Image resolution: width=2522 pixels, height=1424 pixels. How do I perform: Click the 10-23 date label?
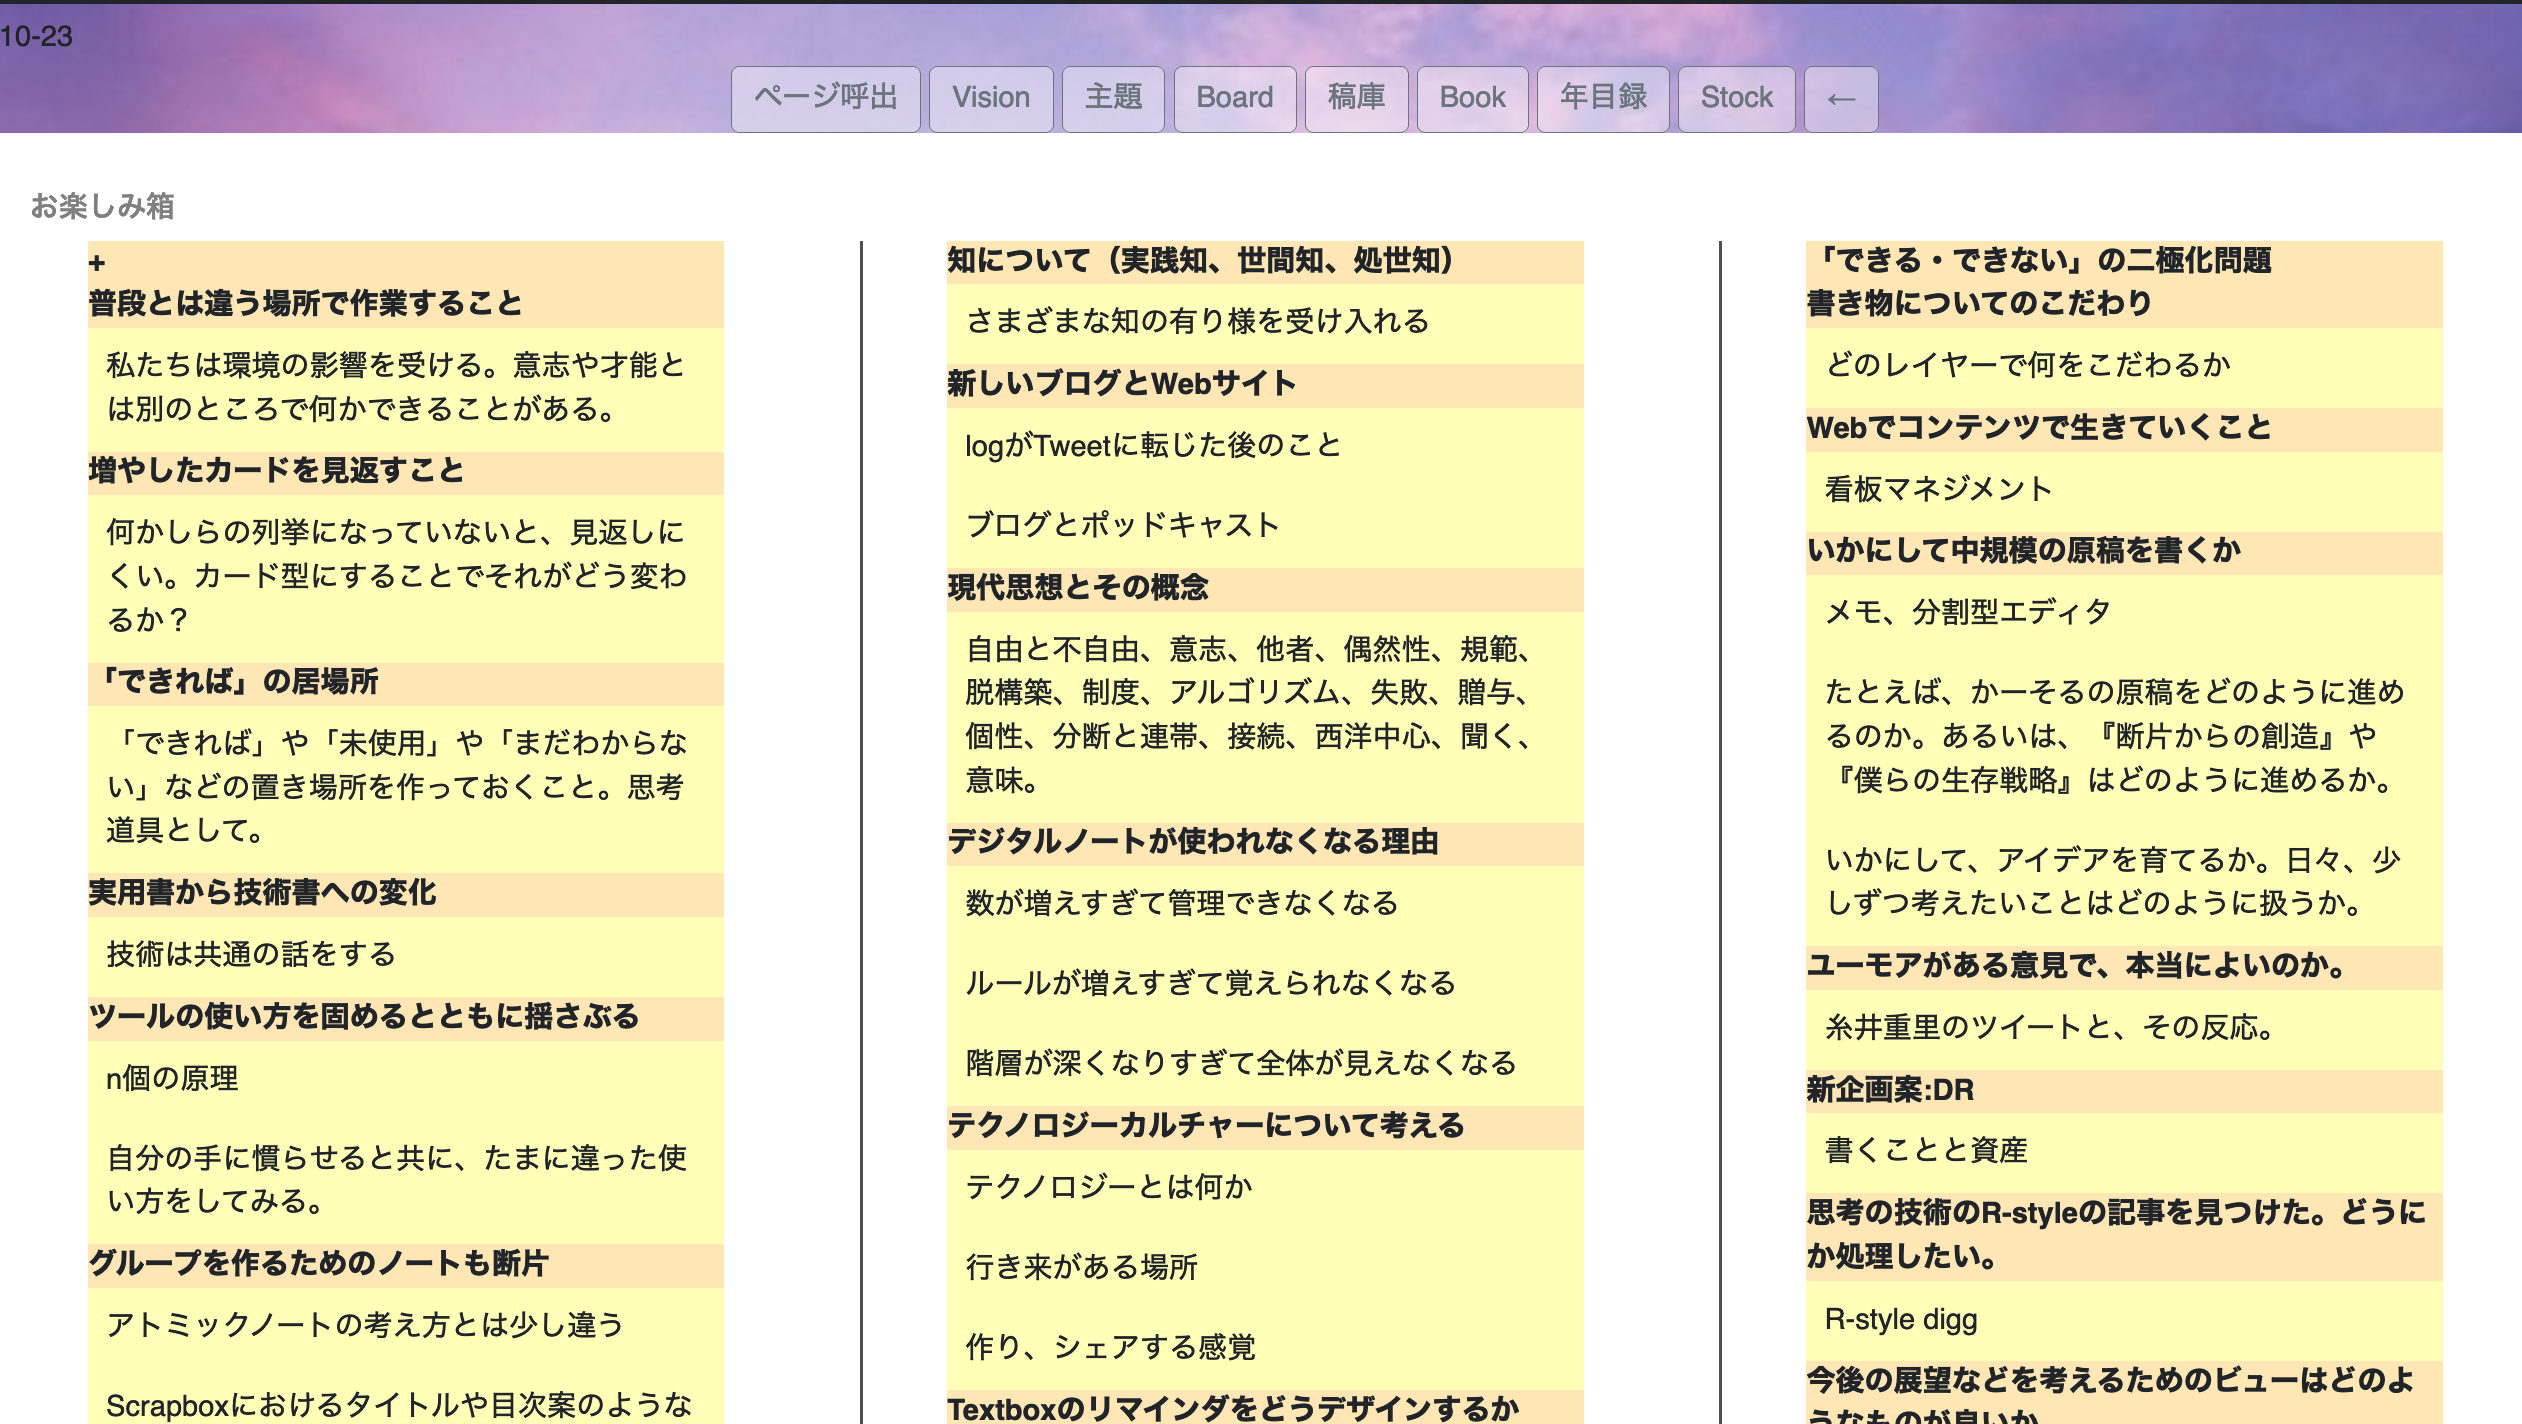36,35
